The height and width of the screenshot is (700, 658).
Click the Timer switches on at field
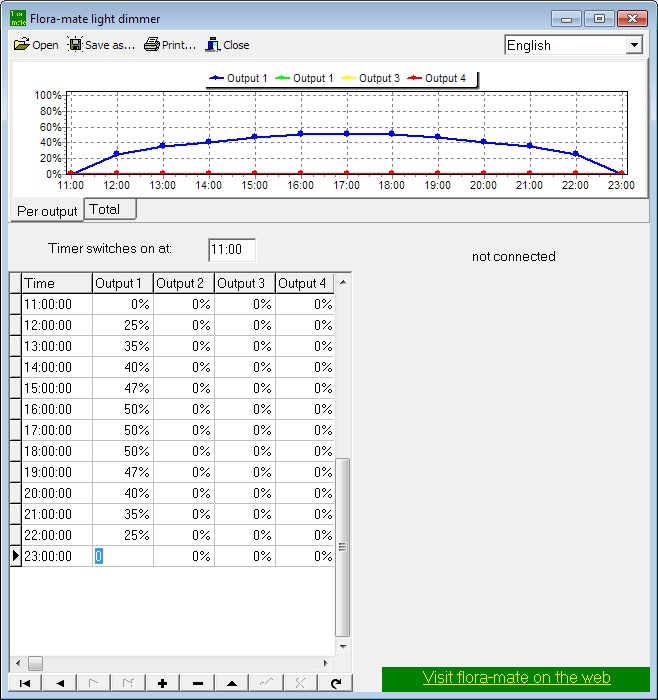pos(232,249)
